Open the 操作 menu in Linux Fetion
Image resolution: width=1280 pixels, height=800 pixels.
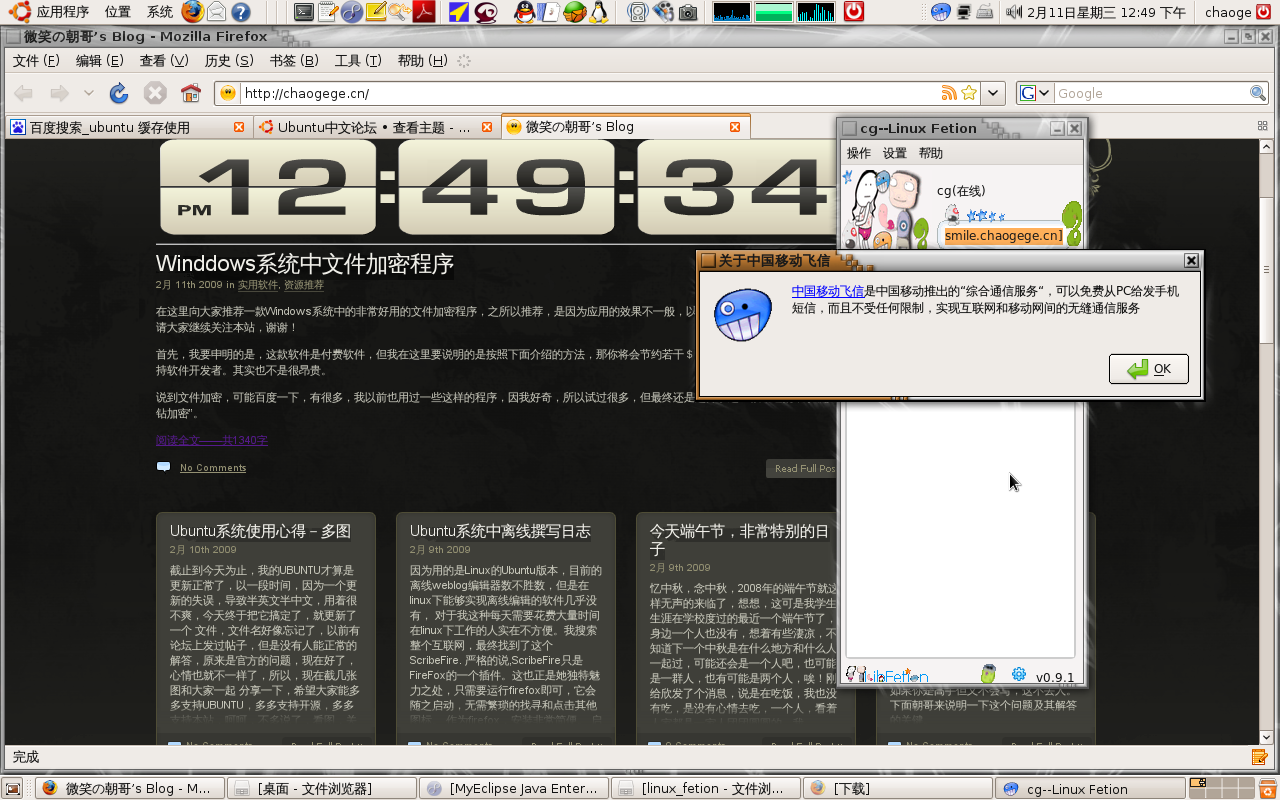[859, 153]
